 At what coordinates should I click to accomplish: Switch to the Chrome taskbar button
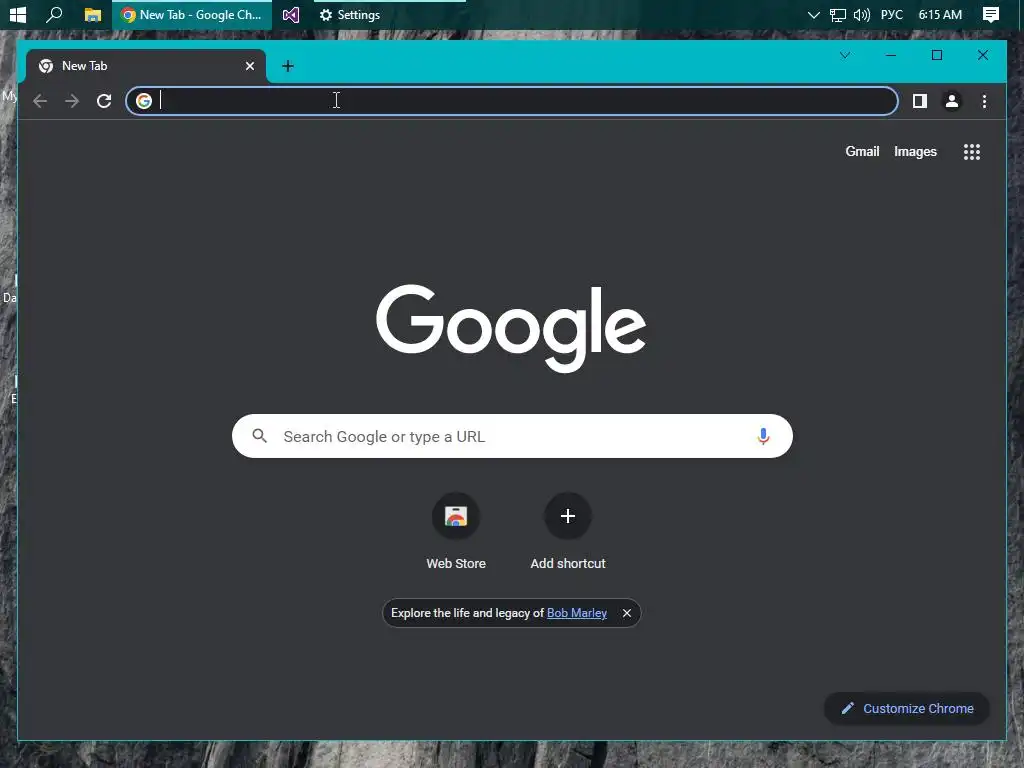[192, 14]
